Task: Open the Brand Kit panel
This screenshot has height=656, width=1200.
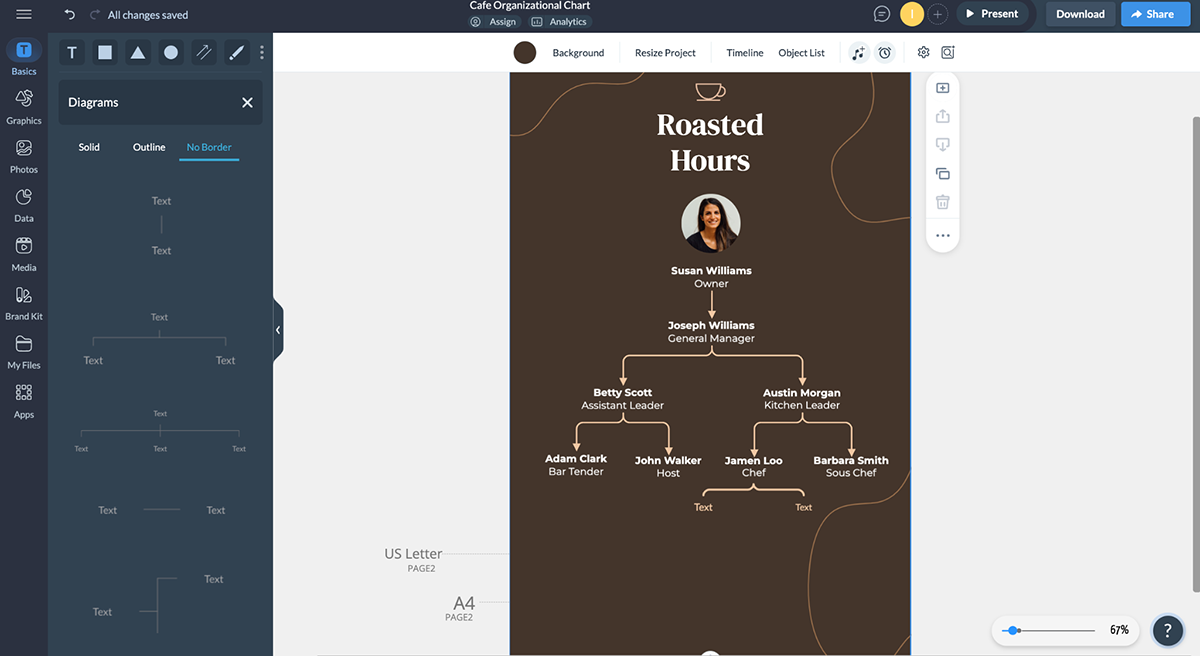Action: point(24,301)
